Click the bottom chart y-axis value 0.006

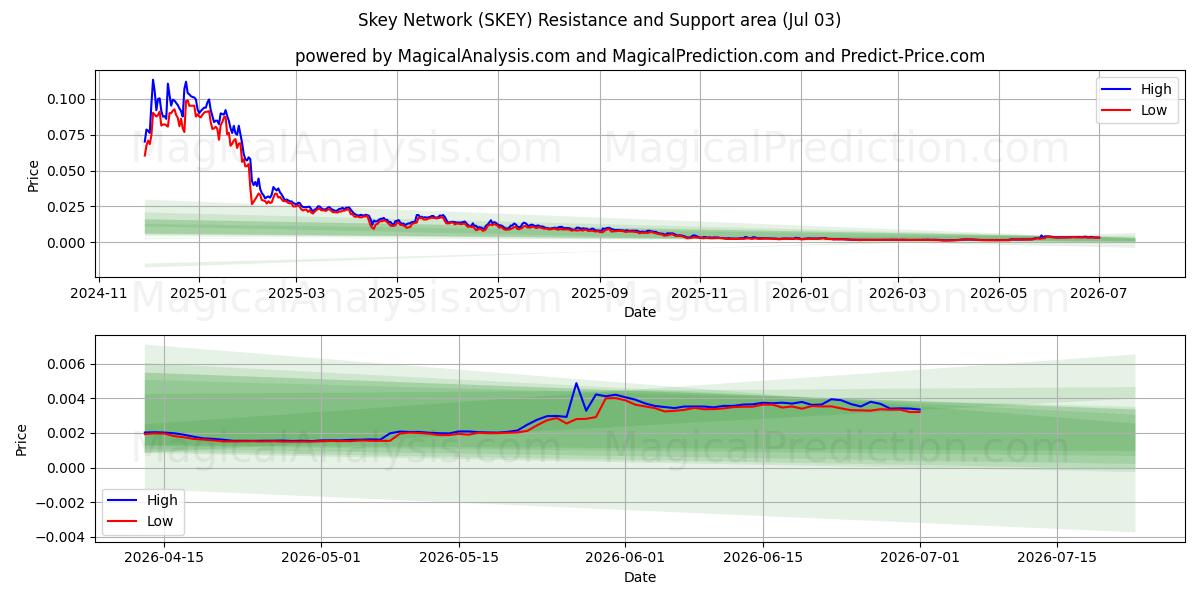point(68,364)
